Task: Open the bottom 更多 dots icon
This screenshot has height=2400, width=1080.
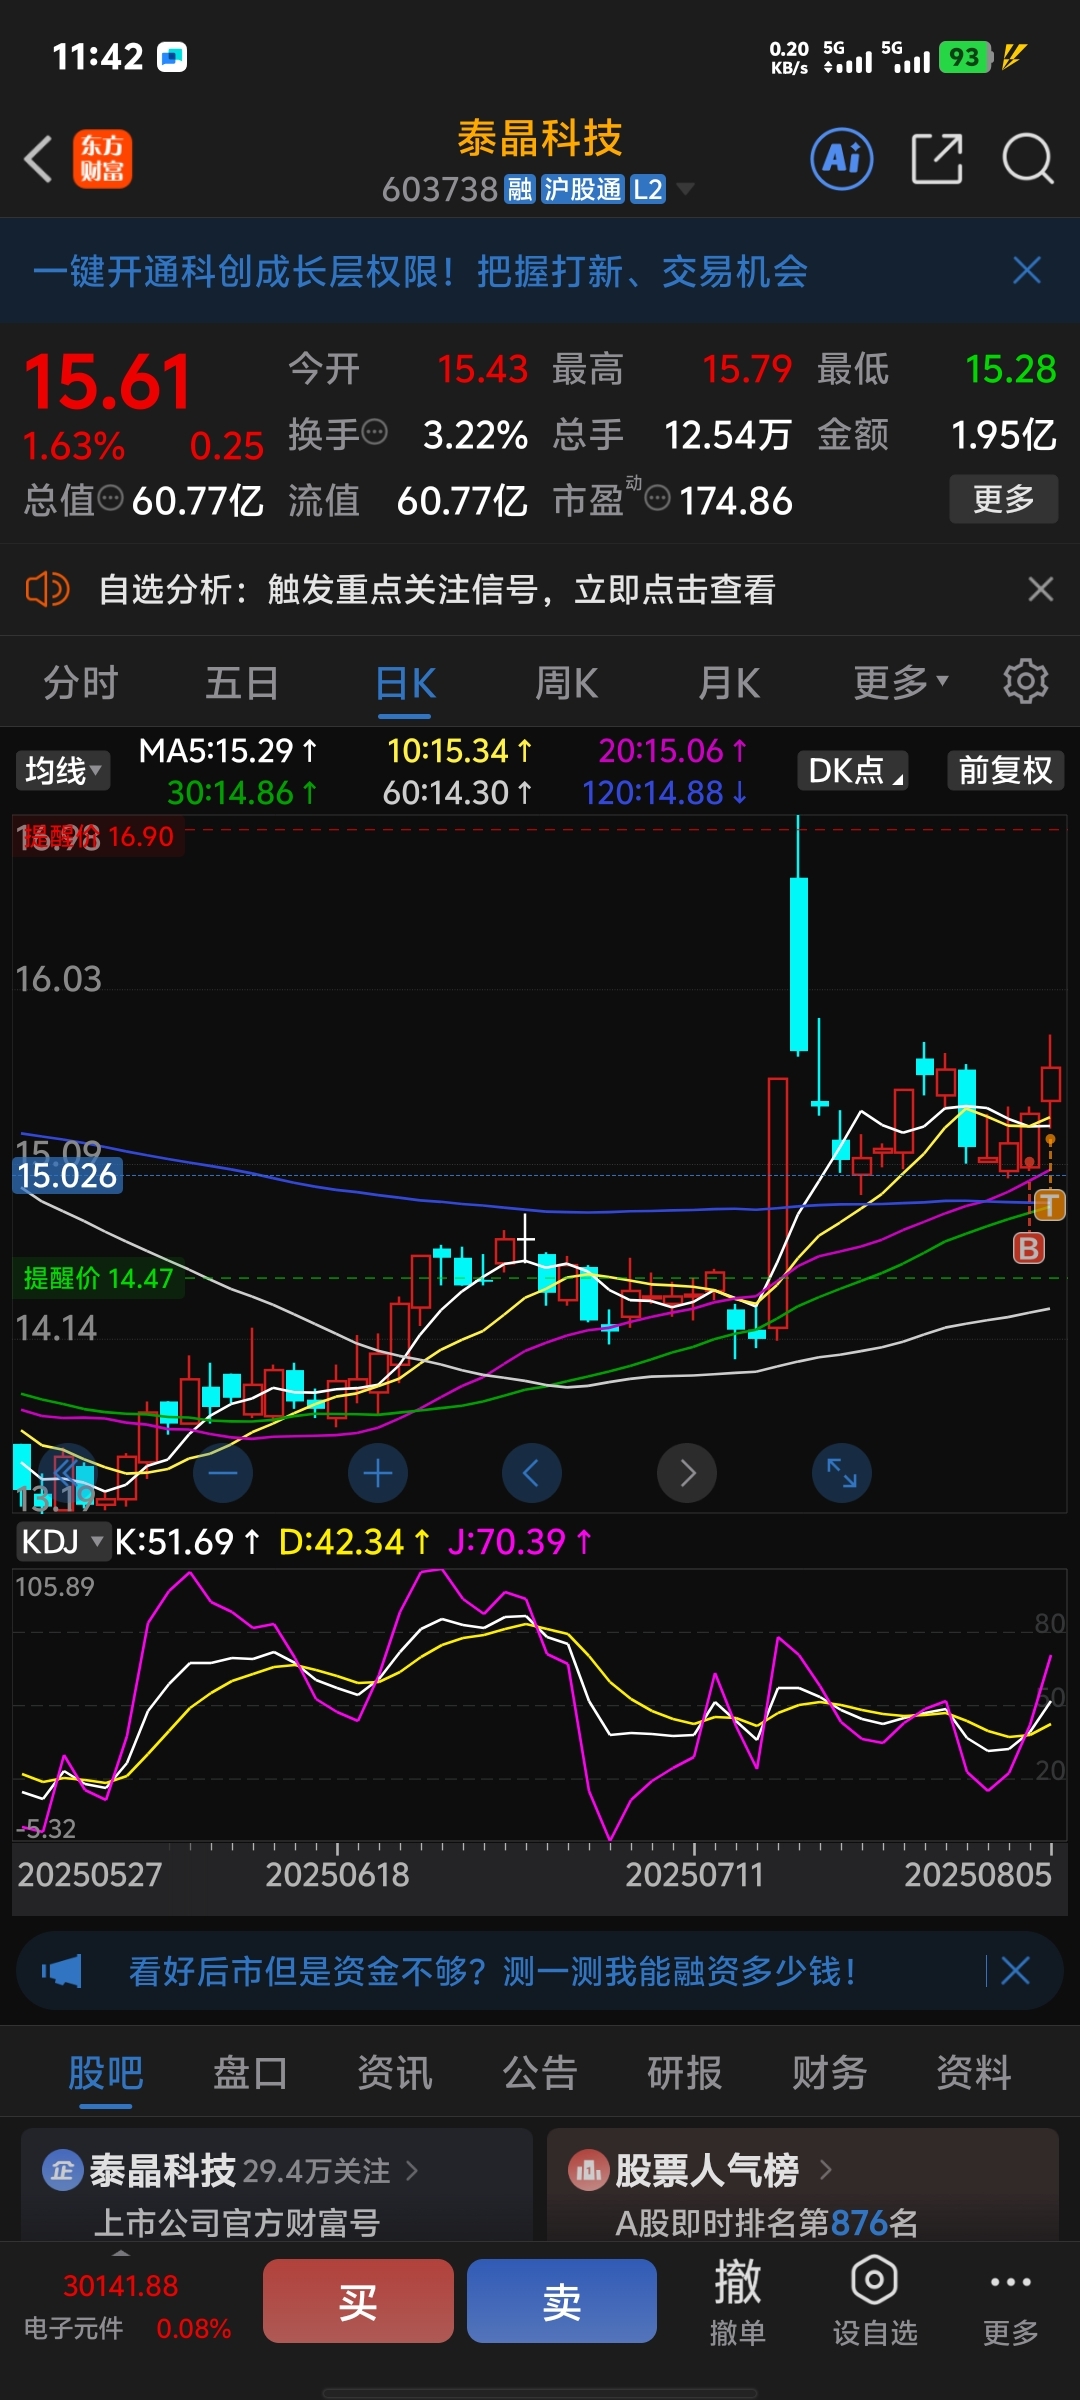Action: 1010,2300
